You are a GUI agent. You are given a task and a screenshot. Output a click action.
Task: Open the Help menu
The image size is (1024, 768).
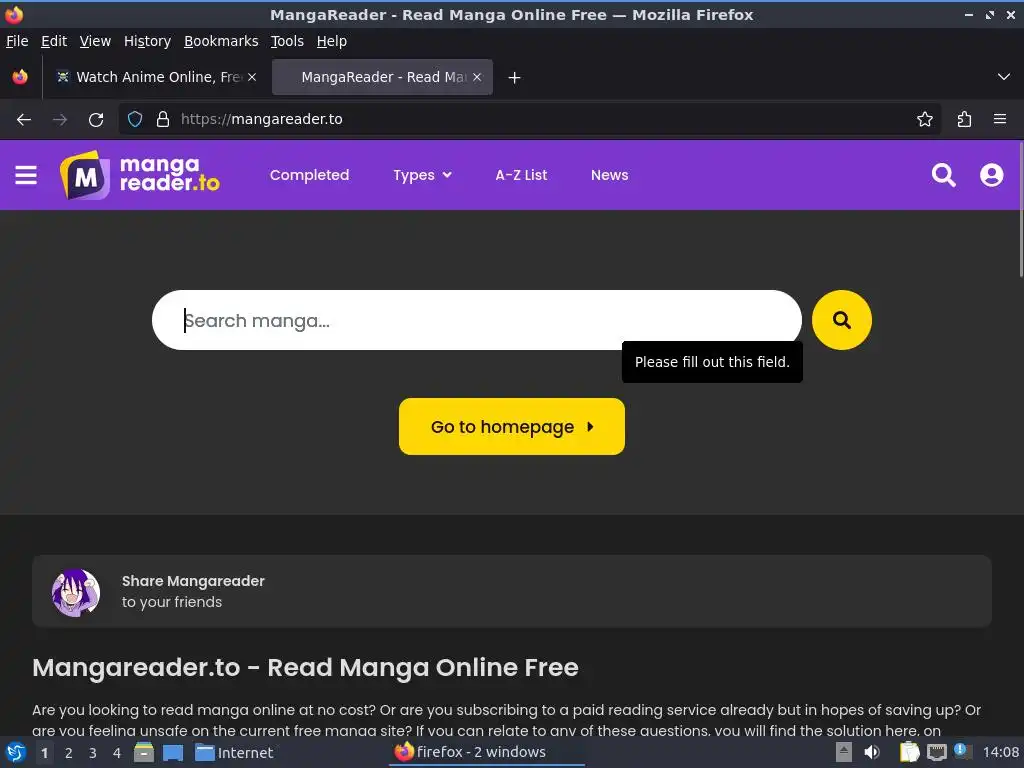pyautogui.click(x=332, y=41)
